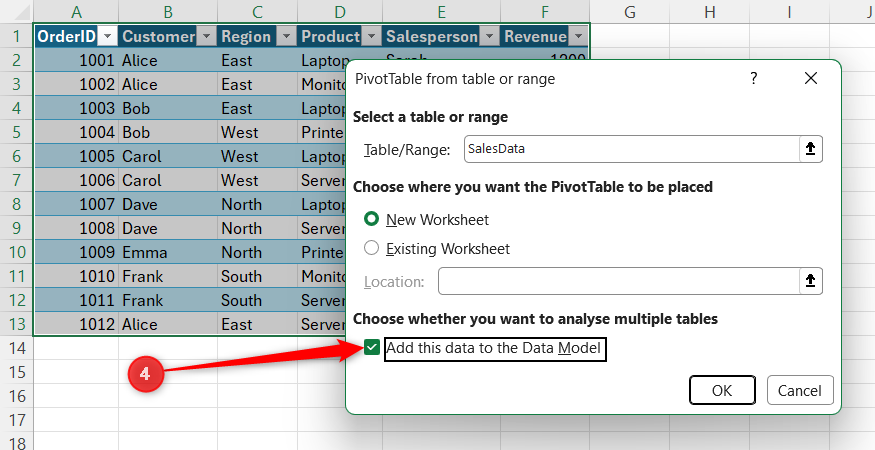875x450 pixels.
Task: Click the select-all corner of the sheet
Action: click(17, 11)
